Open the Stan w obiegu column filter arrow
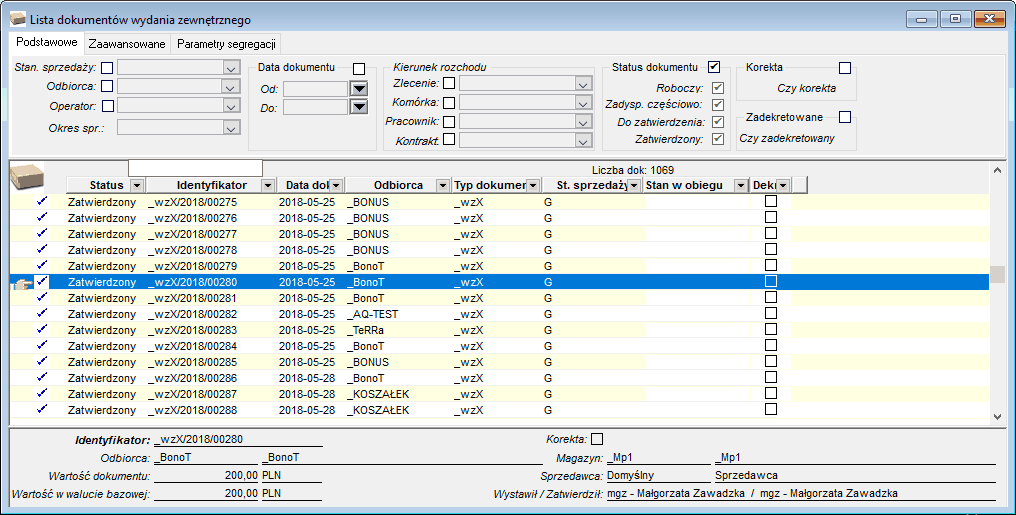 click(741, 186)
